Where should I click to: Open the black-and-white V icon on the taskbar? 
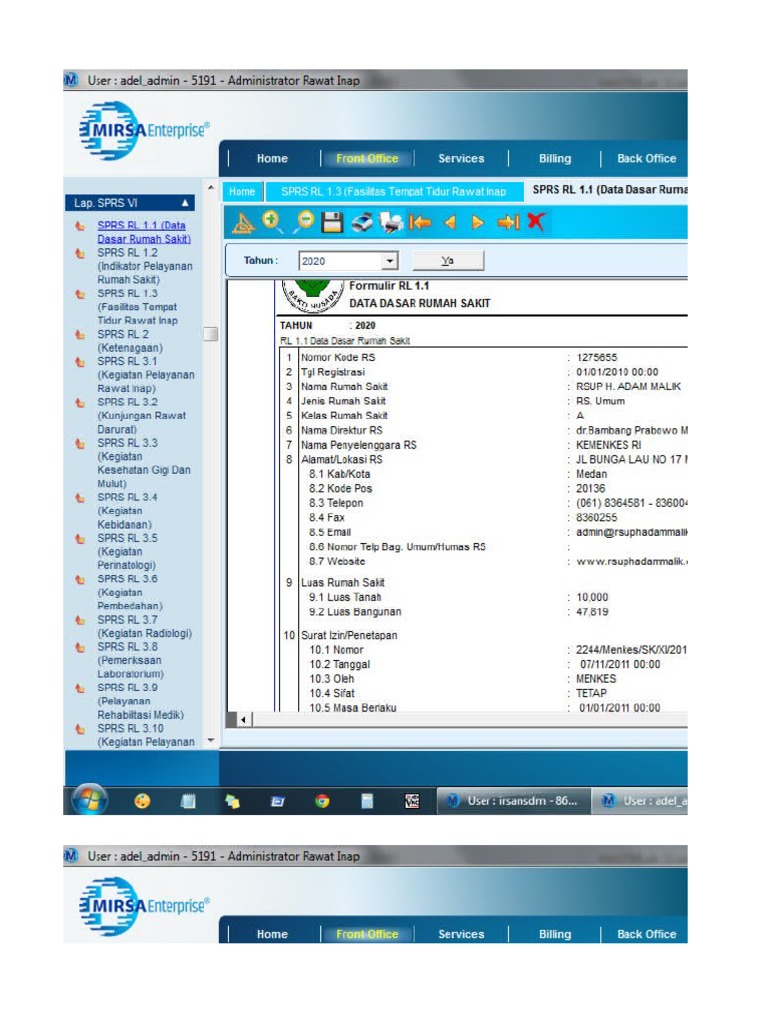click(x=412, y=801)
